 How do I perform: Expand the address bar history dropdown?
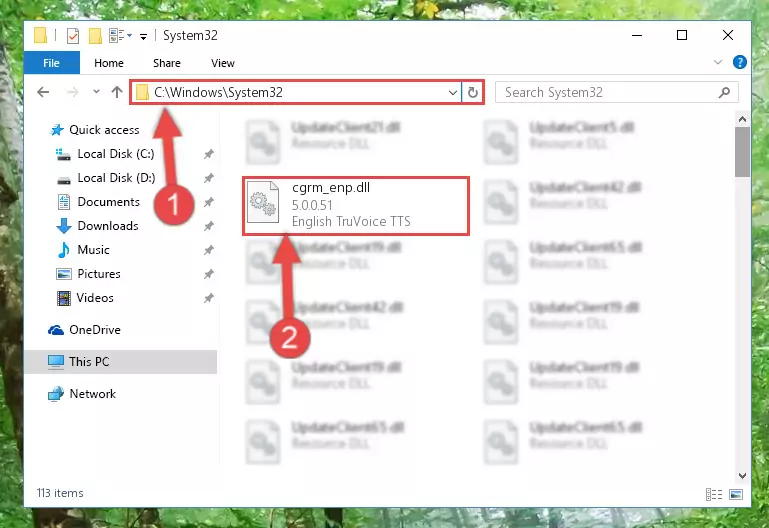pos(453,92)
